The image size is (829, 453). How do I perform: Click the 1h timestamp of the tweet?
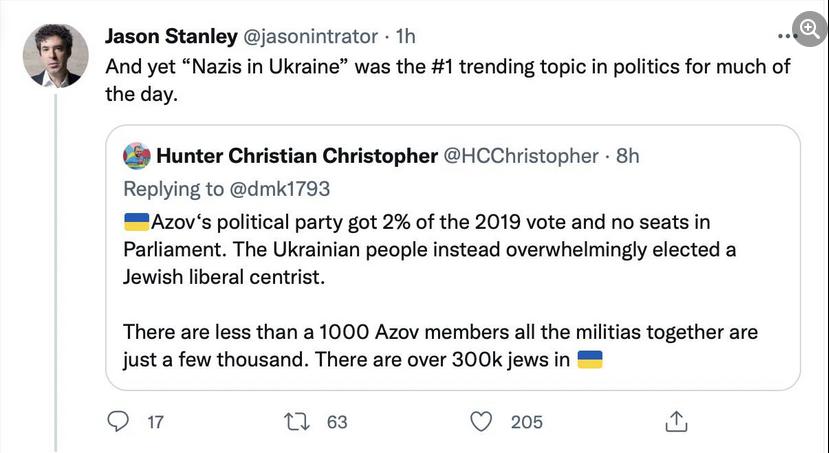[x=406, y=36]
